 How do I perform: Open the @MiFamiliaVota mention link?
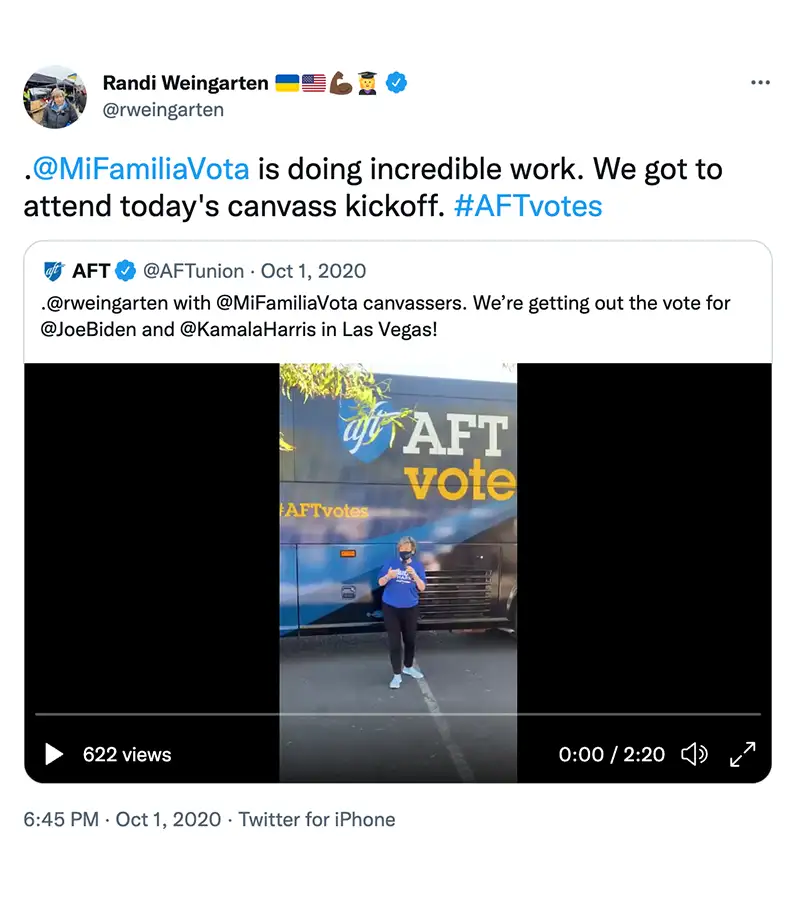pos(141,169)
